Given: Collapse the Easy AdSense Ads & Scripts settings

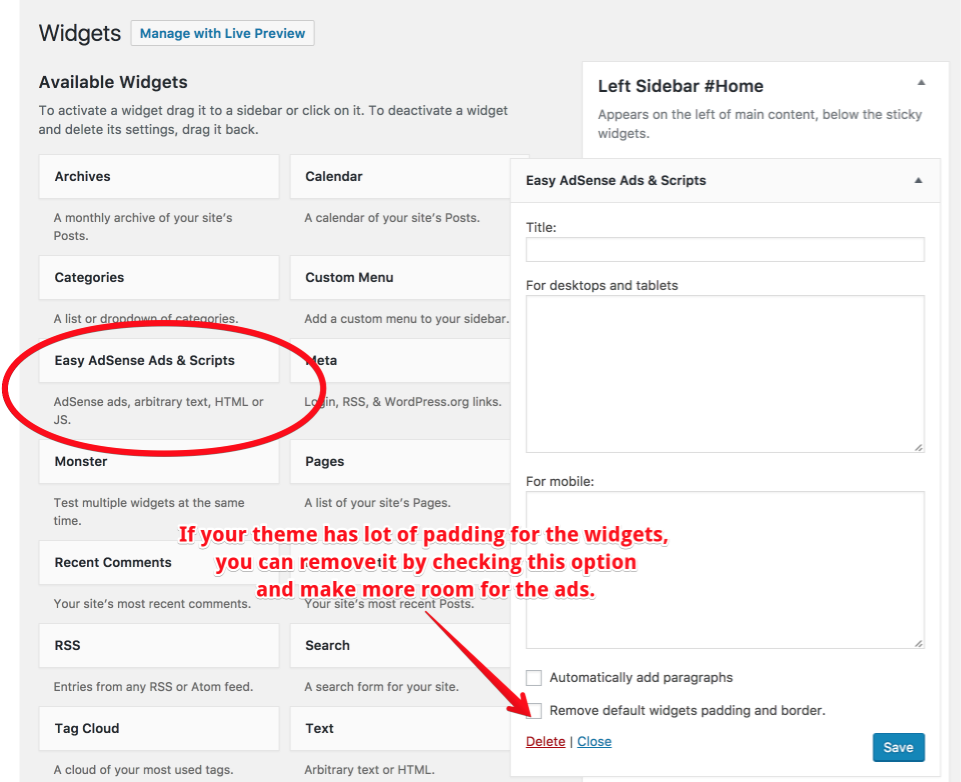Looking at the screenshot, I should 917,180.
